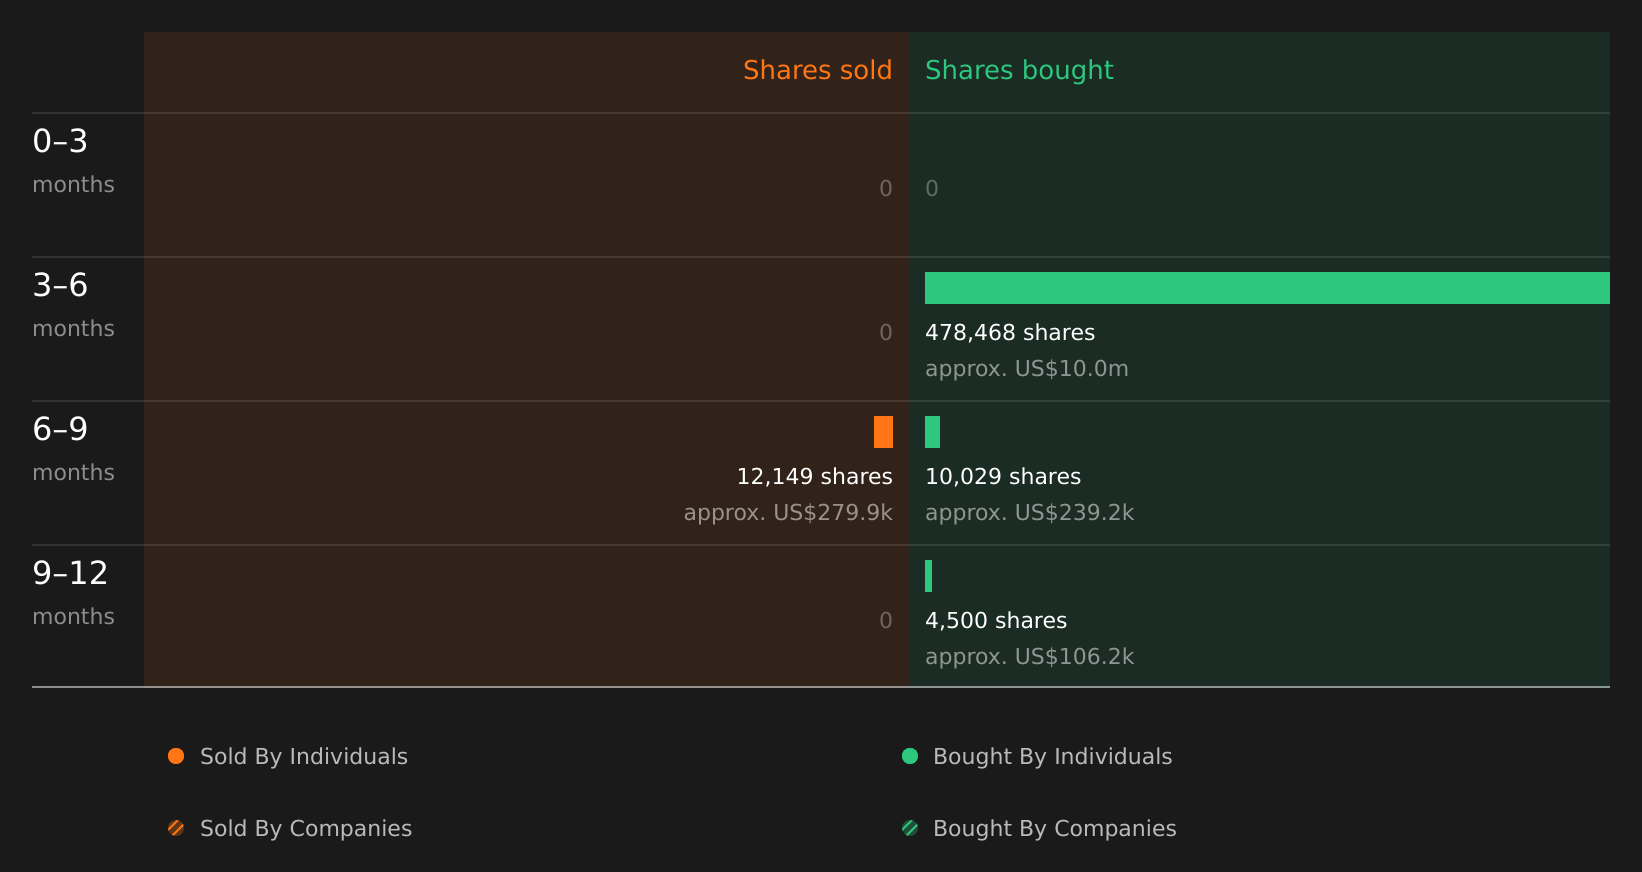1642x872 pixels.
Task: Click the approx. US$10.0m text
Action: pyautogui.click(x=1027, y=369)
